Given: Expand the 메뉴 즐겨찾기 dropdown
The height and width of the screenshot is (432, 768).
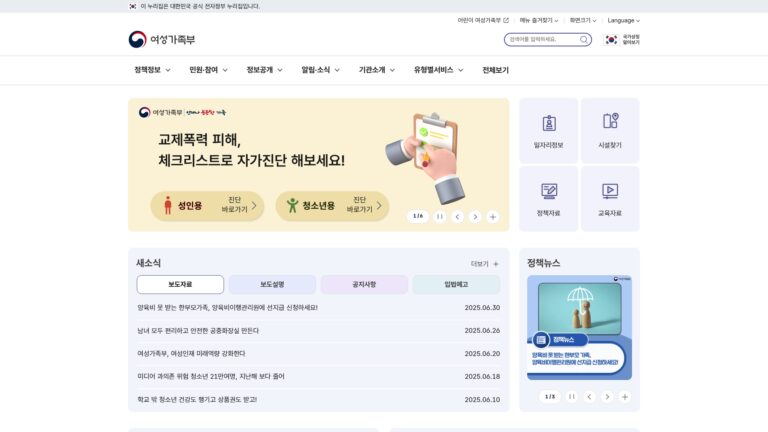Looking at the screenshot, I should click(539, 21).
